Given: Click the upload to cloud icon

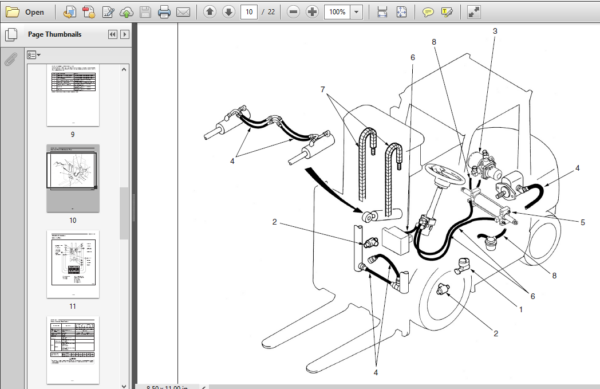Looking at the screenshot, I should pos(127,12).
